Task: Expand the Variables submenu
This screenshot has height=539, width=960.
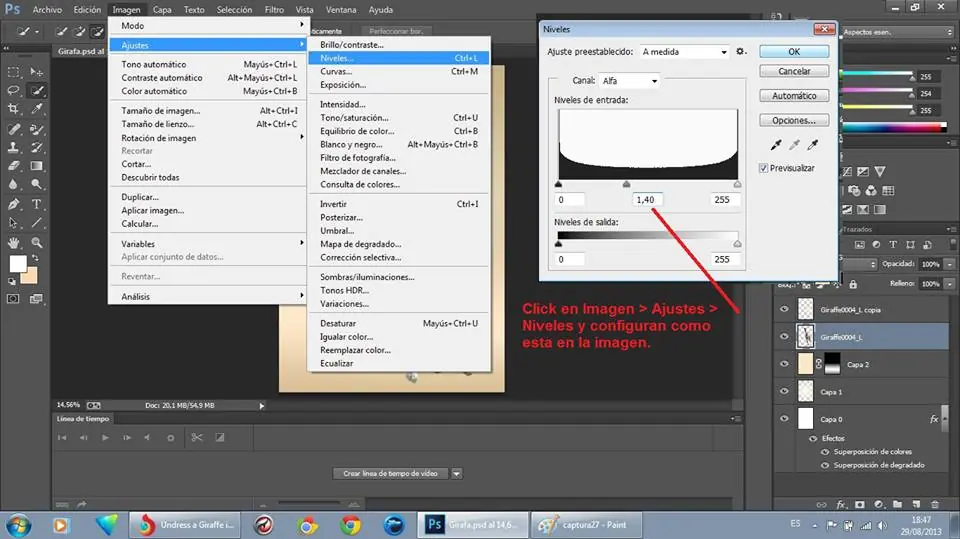Action: (208, 244)
